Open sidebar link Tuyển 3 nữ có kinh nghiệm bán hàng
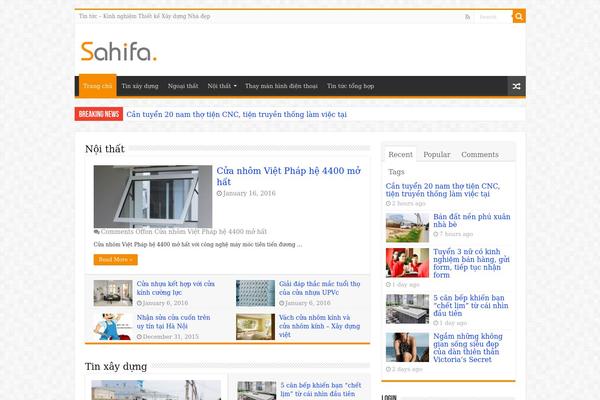 click(471, 263)
